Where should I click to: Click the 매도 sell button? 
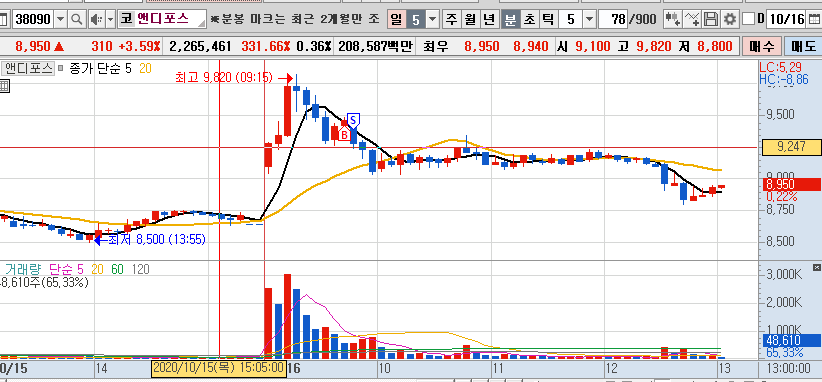coord(803,47)
